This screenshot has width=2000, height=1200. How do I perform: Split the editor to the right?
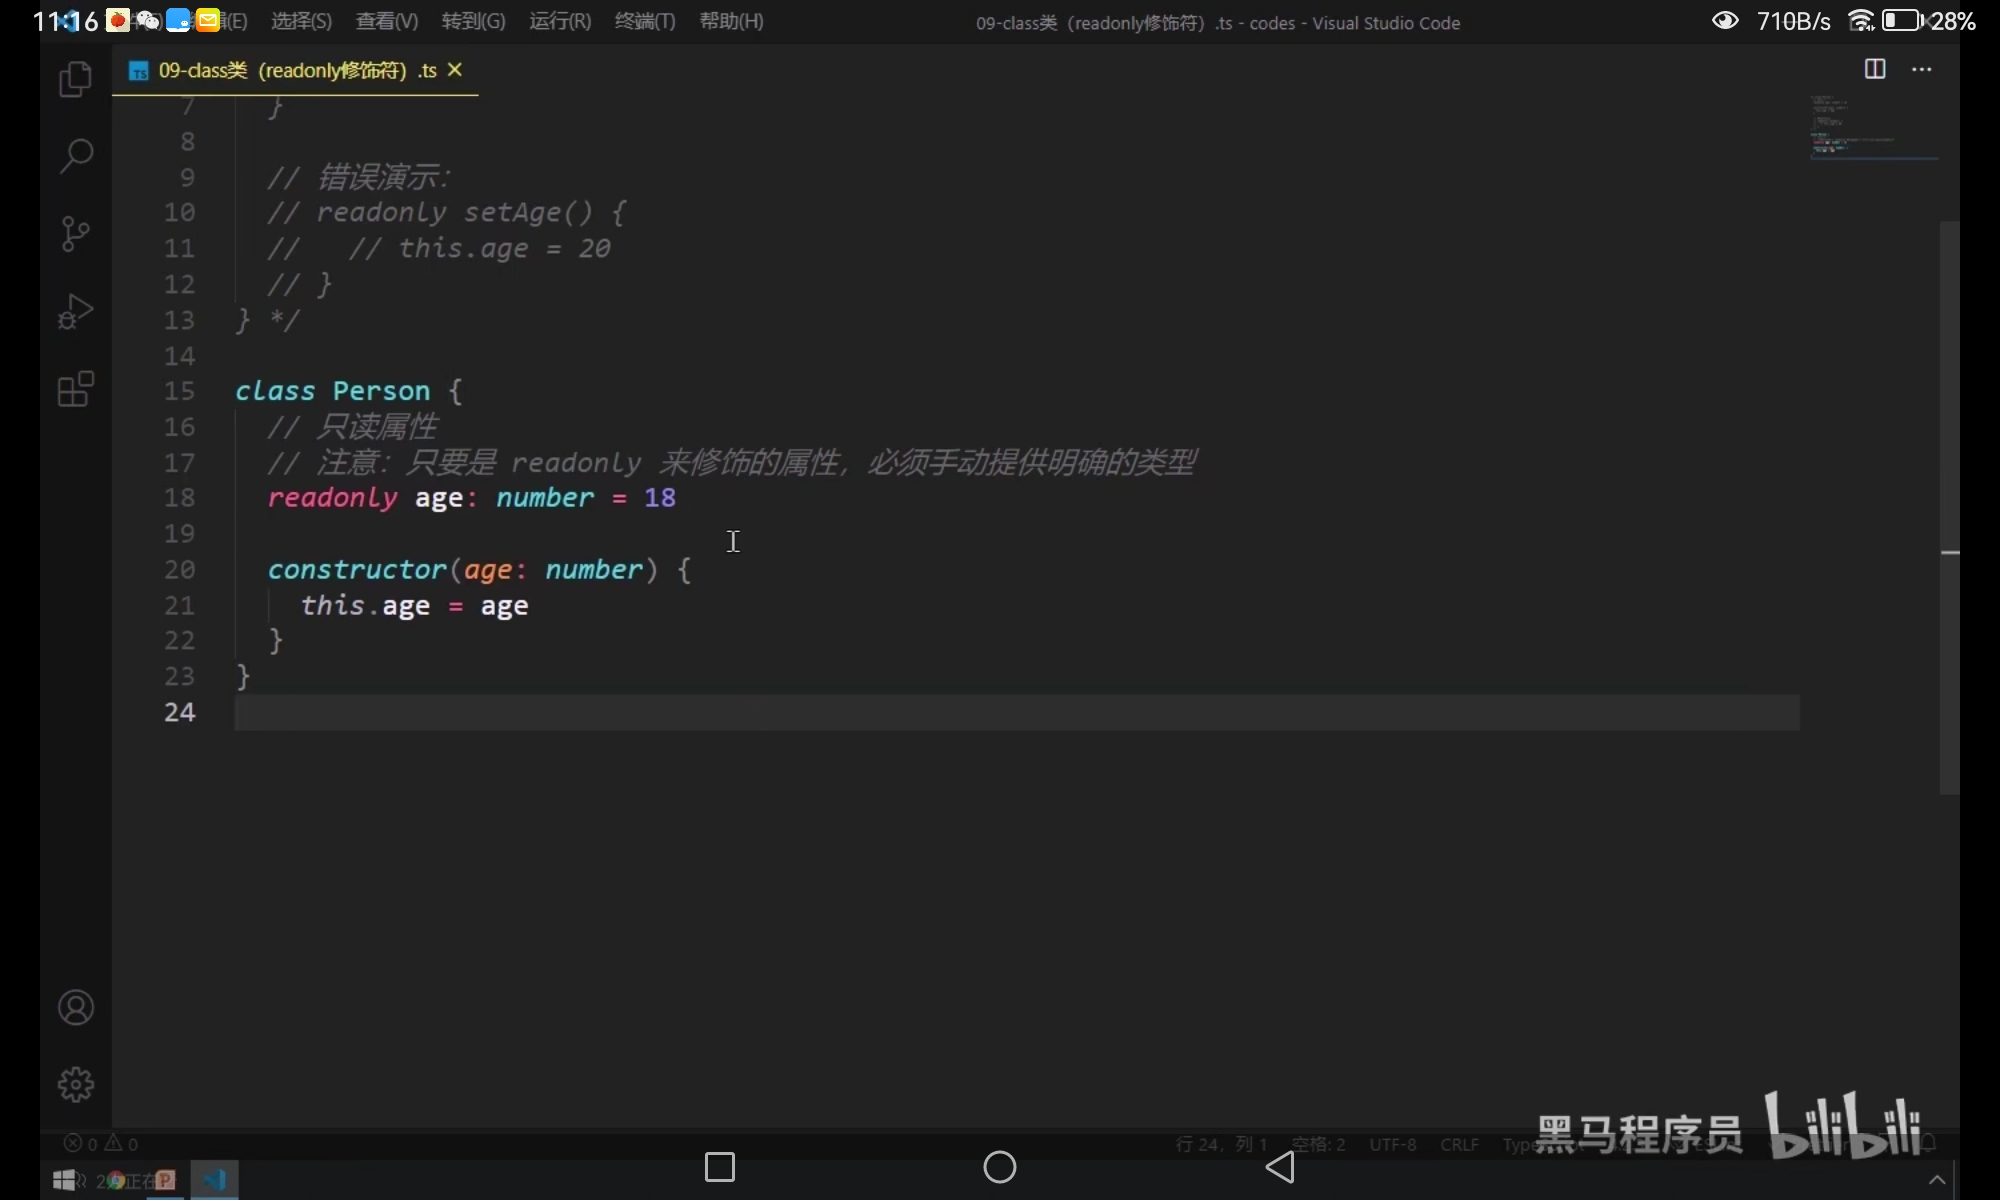(x=1875, y=69)
